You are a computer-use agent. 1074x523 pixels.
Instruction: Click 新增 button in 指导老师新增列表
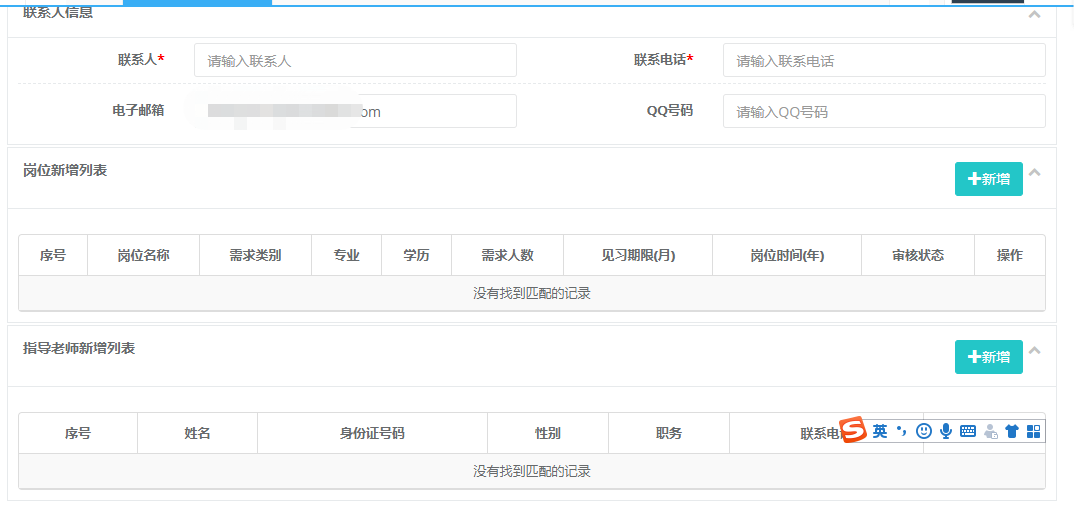[x=988, y=357]
